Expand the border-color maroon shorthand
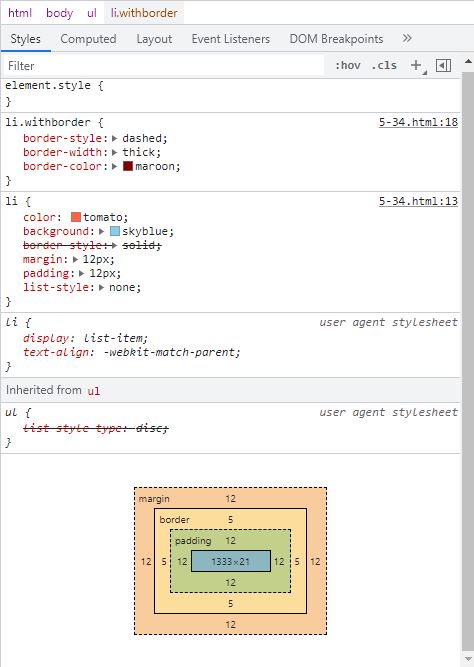The height and width of the screenshot is (667, 474). [x=114, y=166]
